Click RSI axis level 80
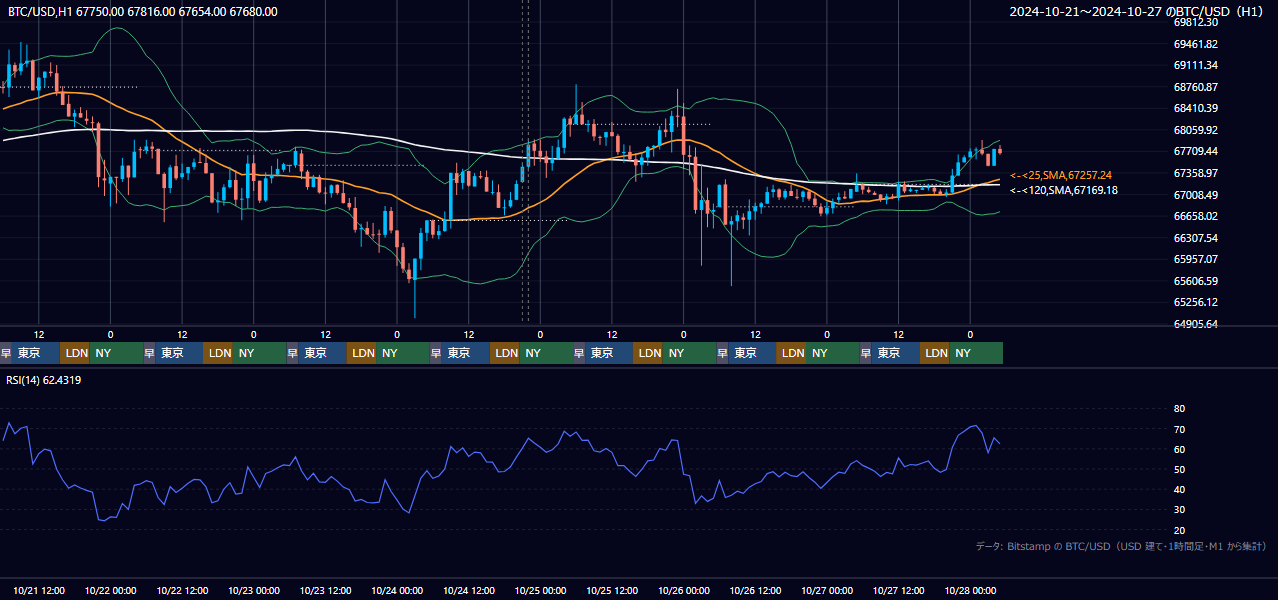 click(1179, 409)
